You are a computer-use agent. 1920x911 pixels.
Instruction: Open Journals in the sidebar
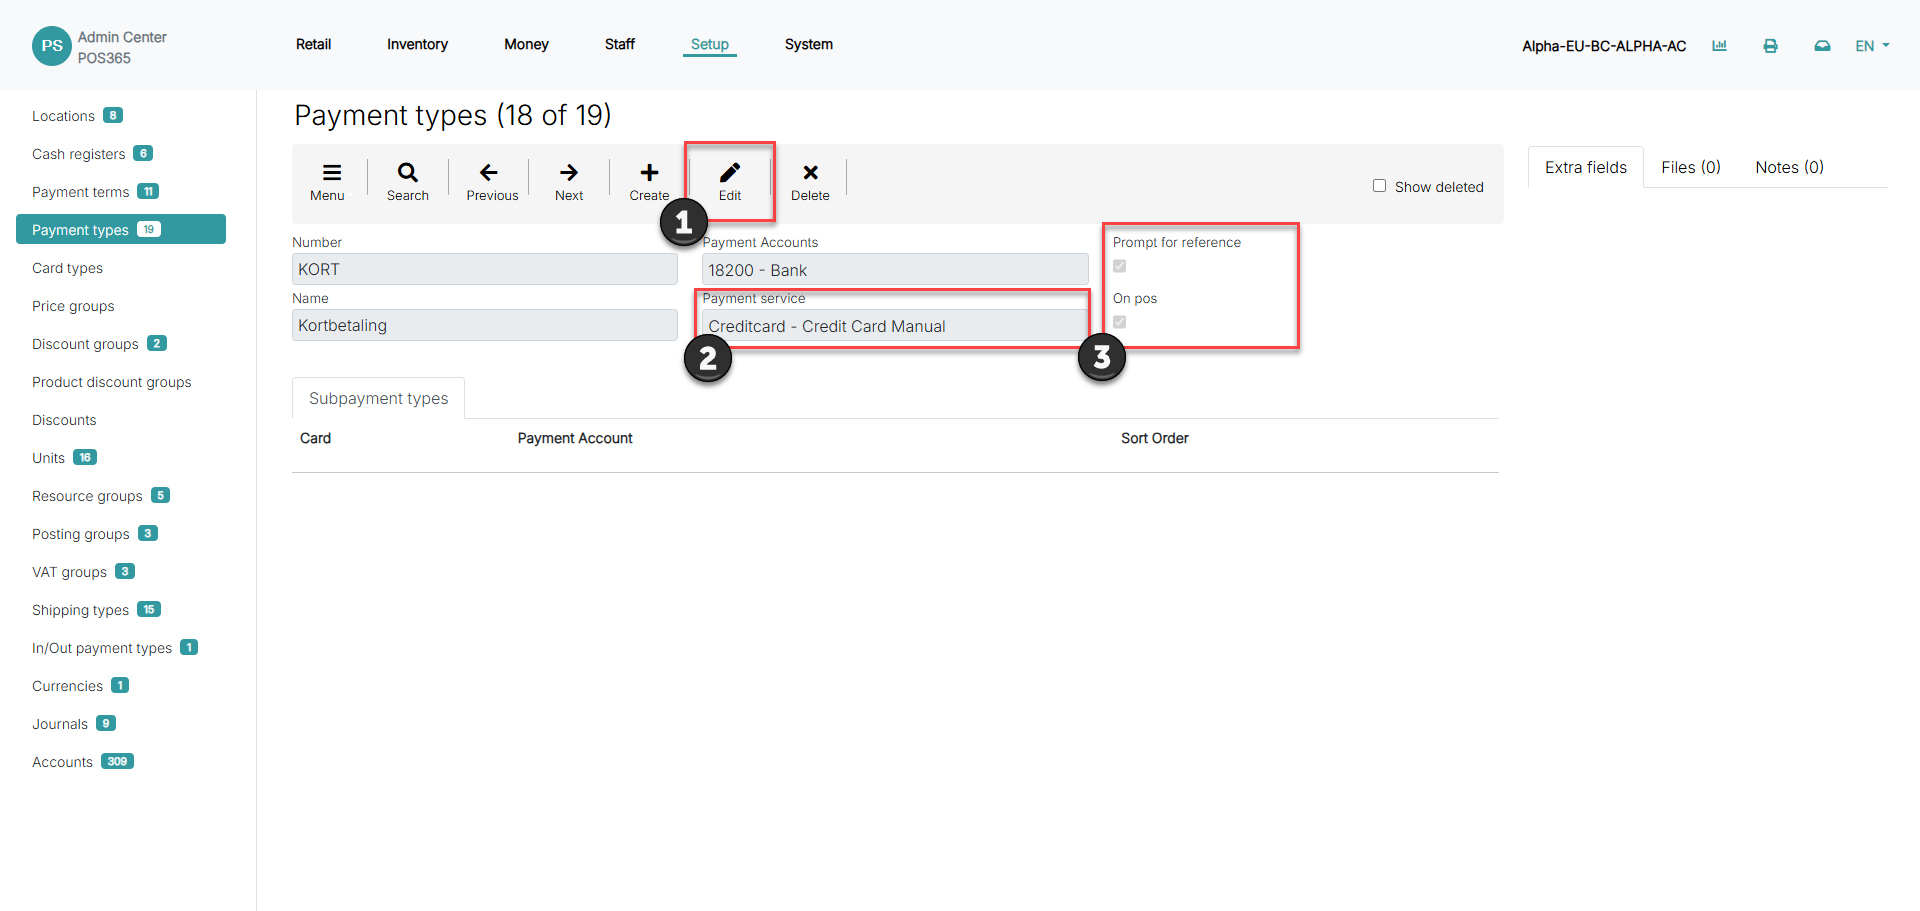coord(60,724)
